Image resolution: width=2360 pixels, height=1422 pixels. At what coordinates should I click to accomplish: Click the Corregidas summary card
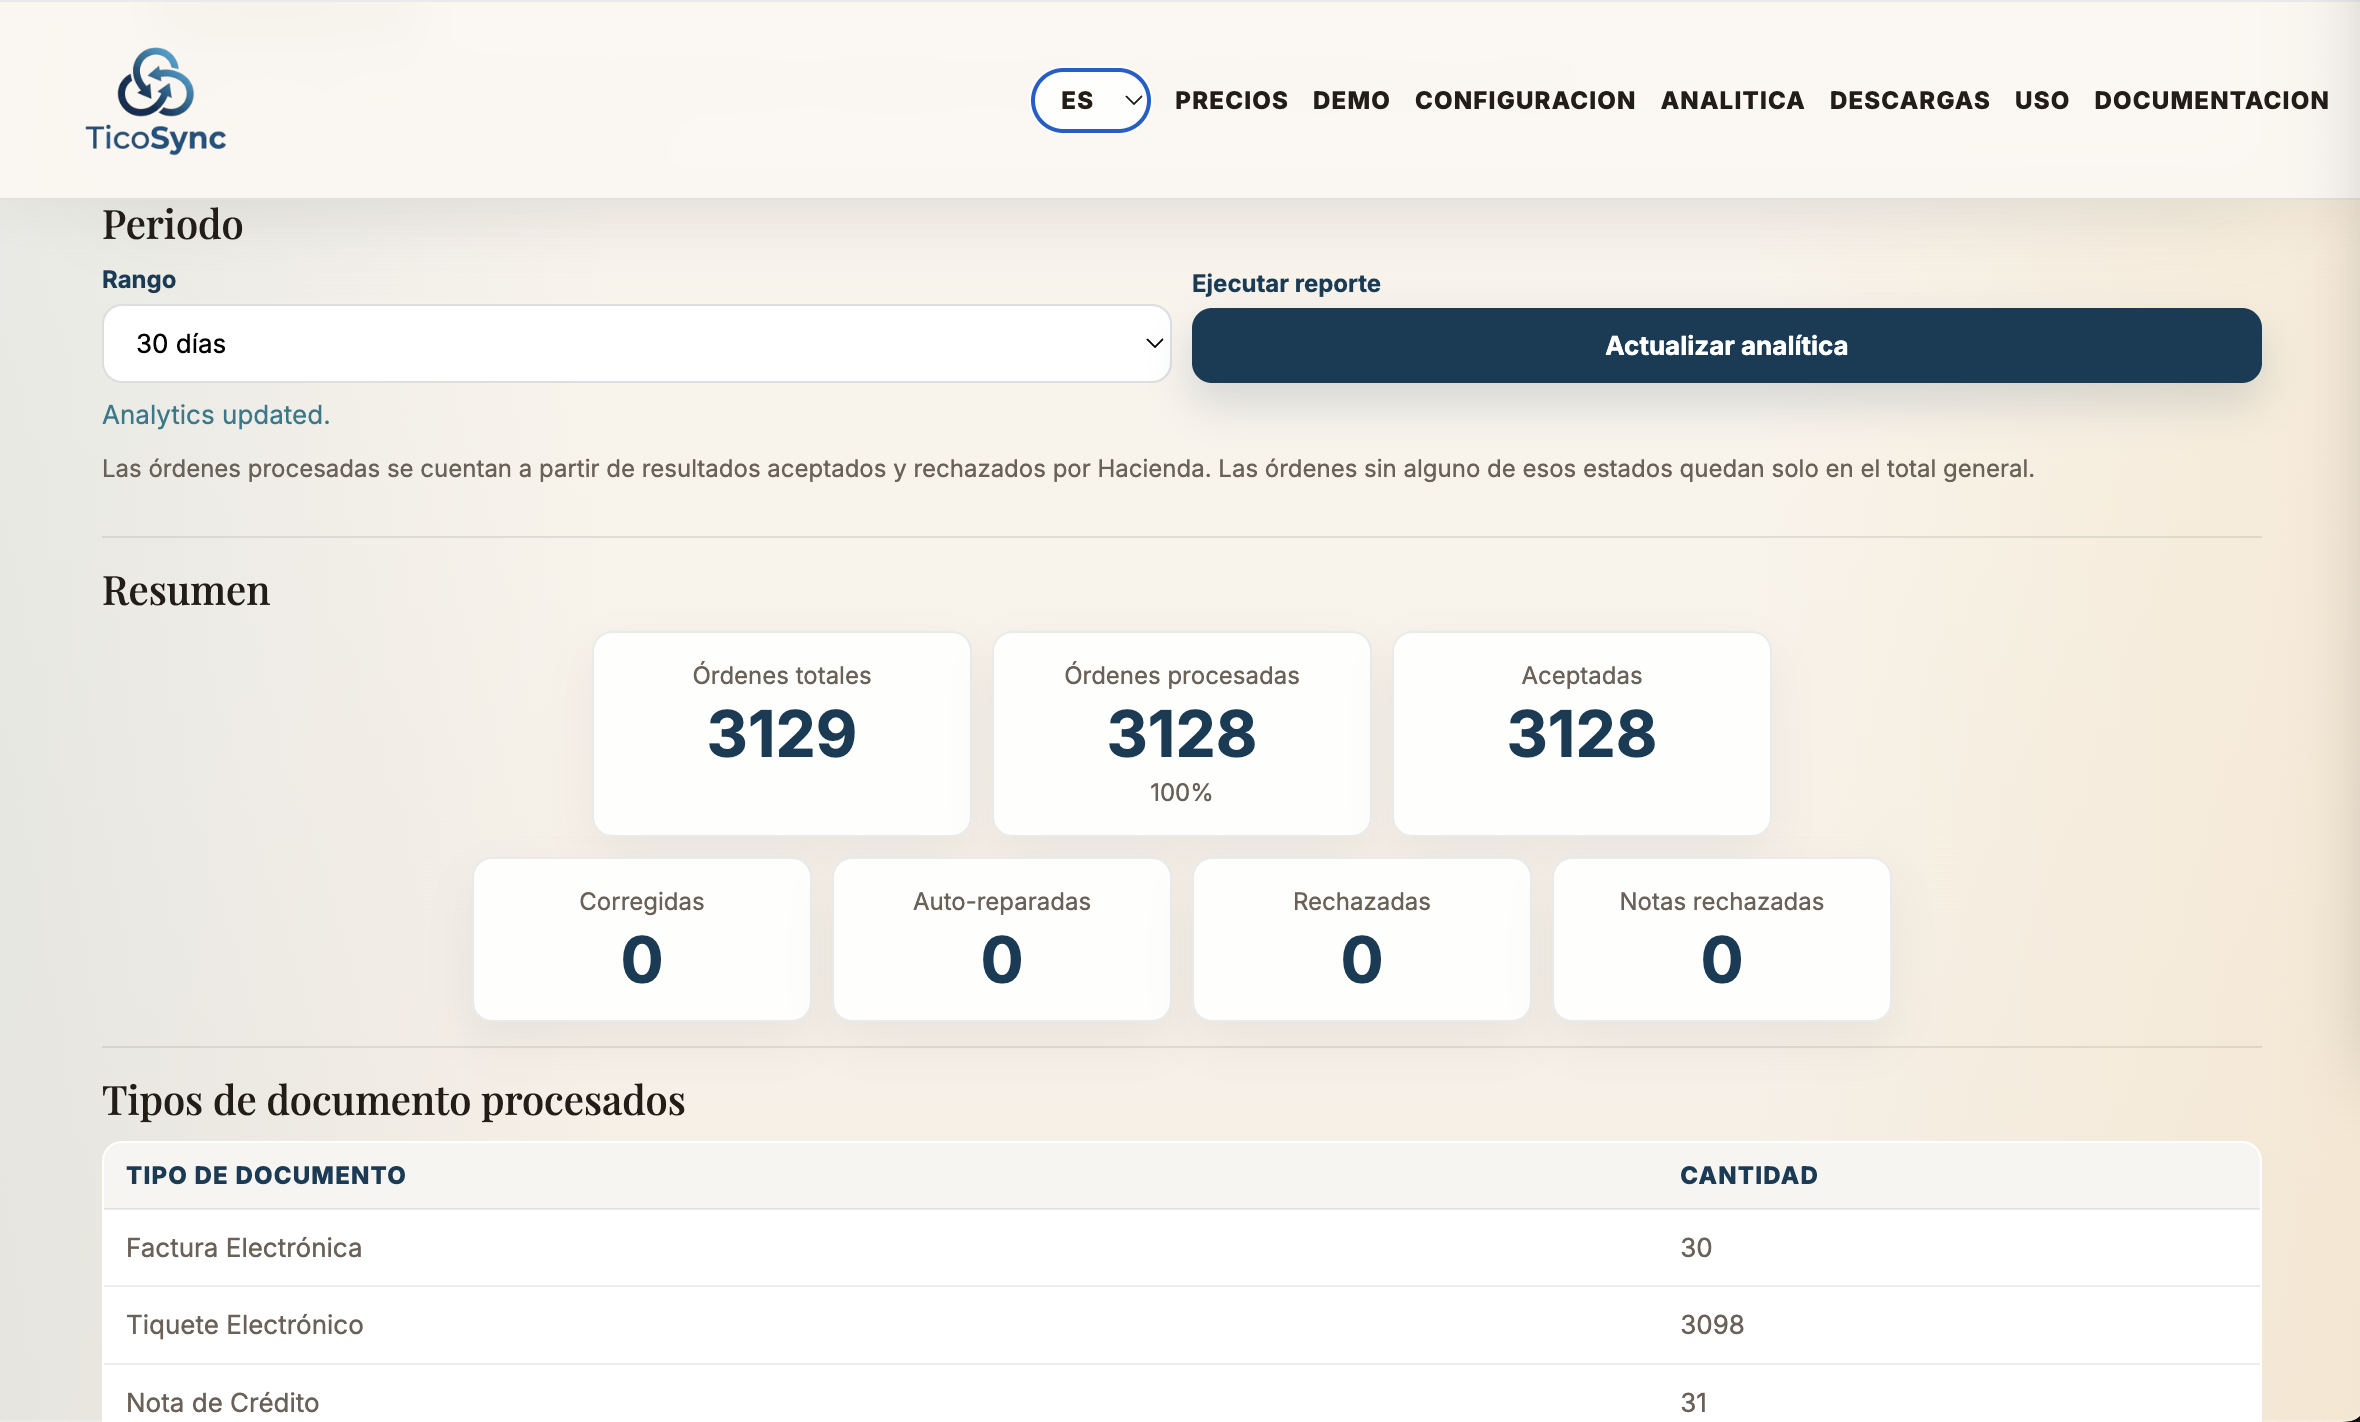pyautogui.click(x=642, y=939)
